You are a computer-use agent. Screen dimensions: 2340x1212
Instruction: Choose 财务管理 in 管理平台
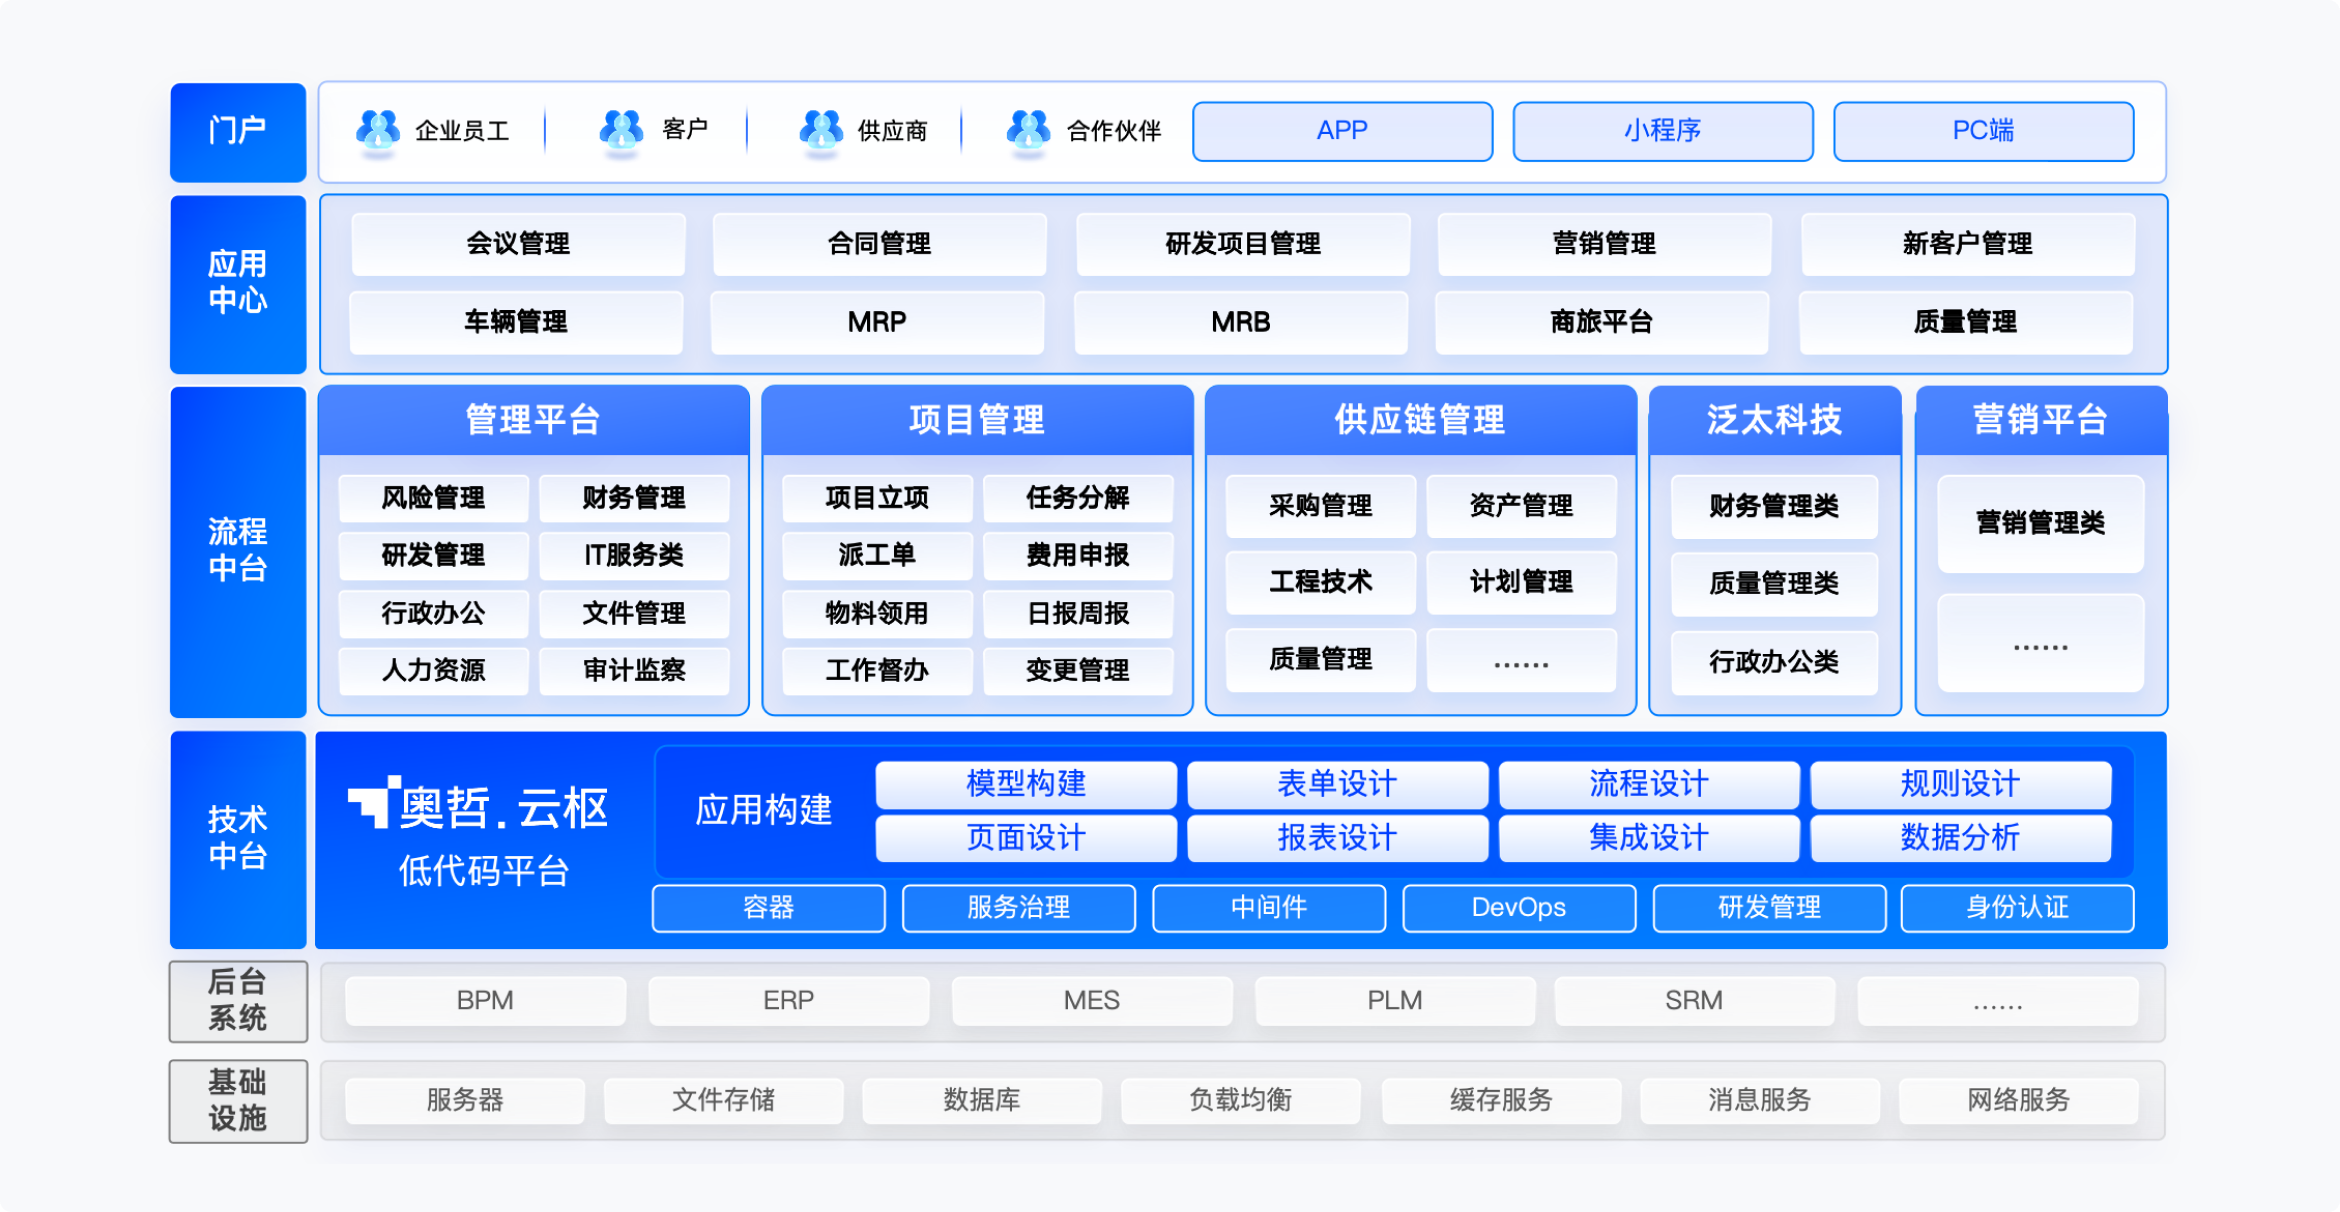[x=634, y=498]
